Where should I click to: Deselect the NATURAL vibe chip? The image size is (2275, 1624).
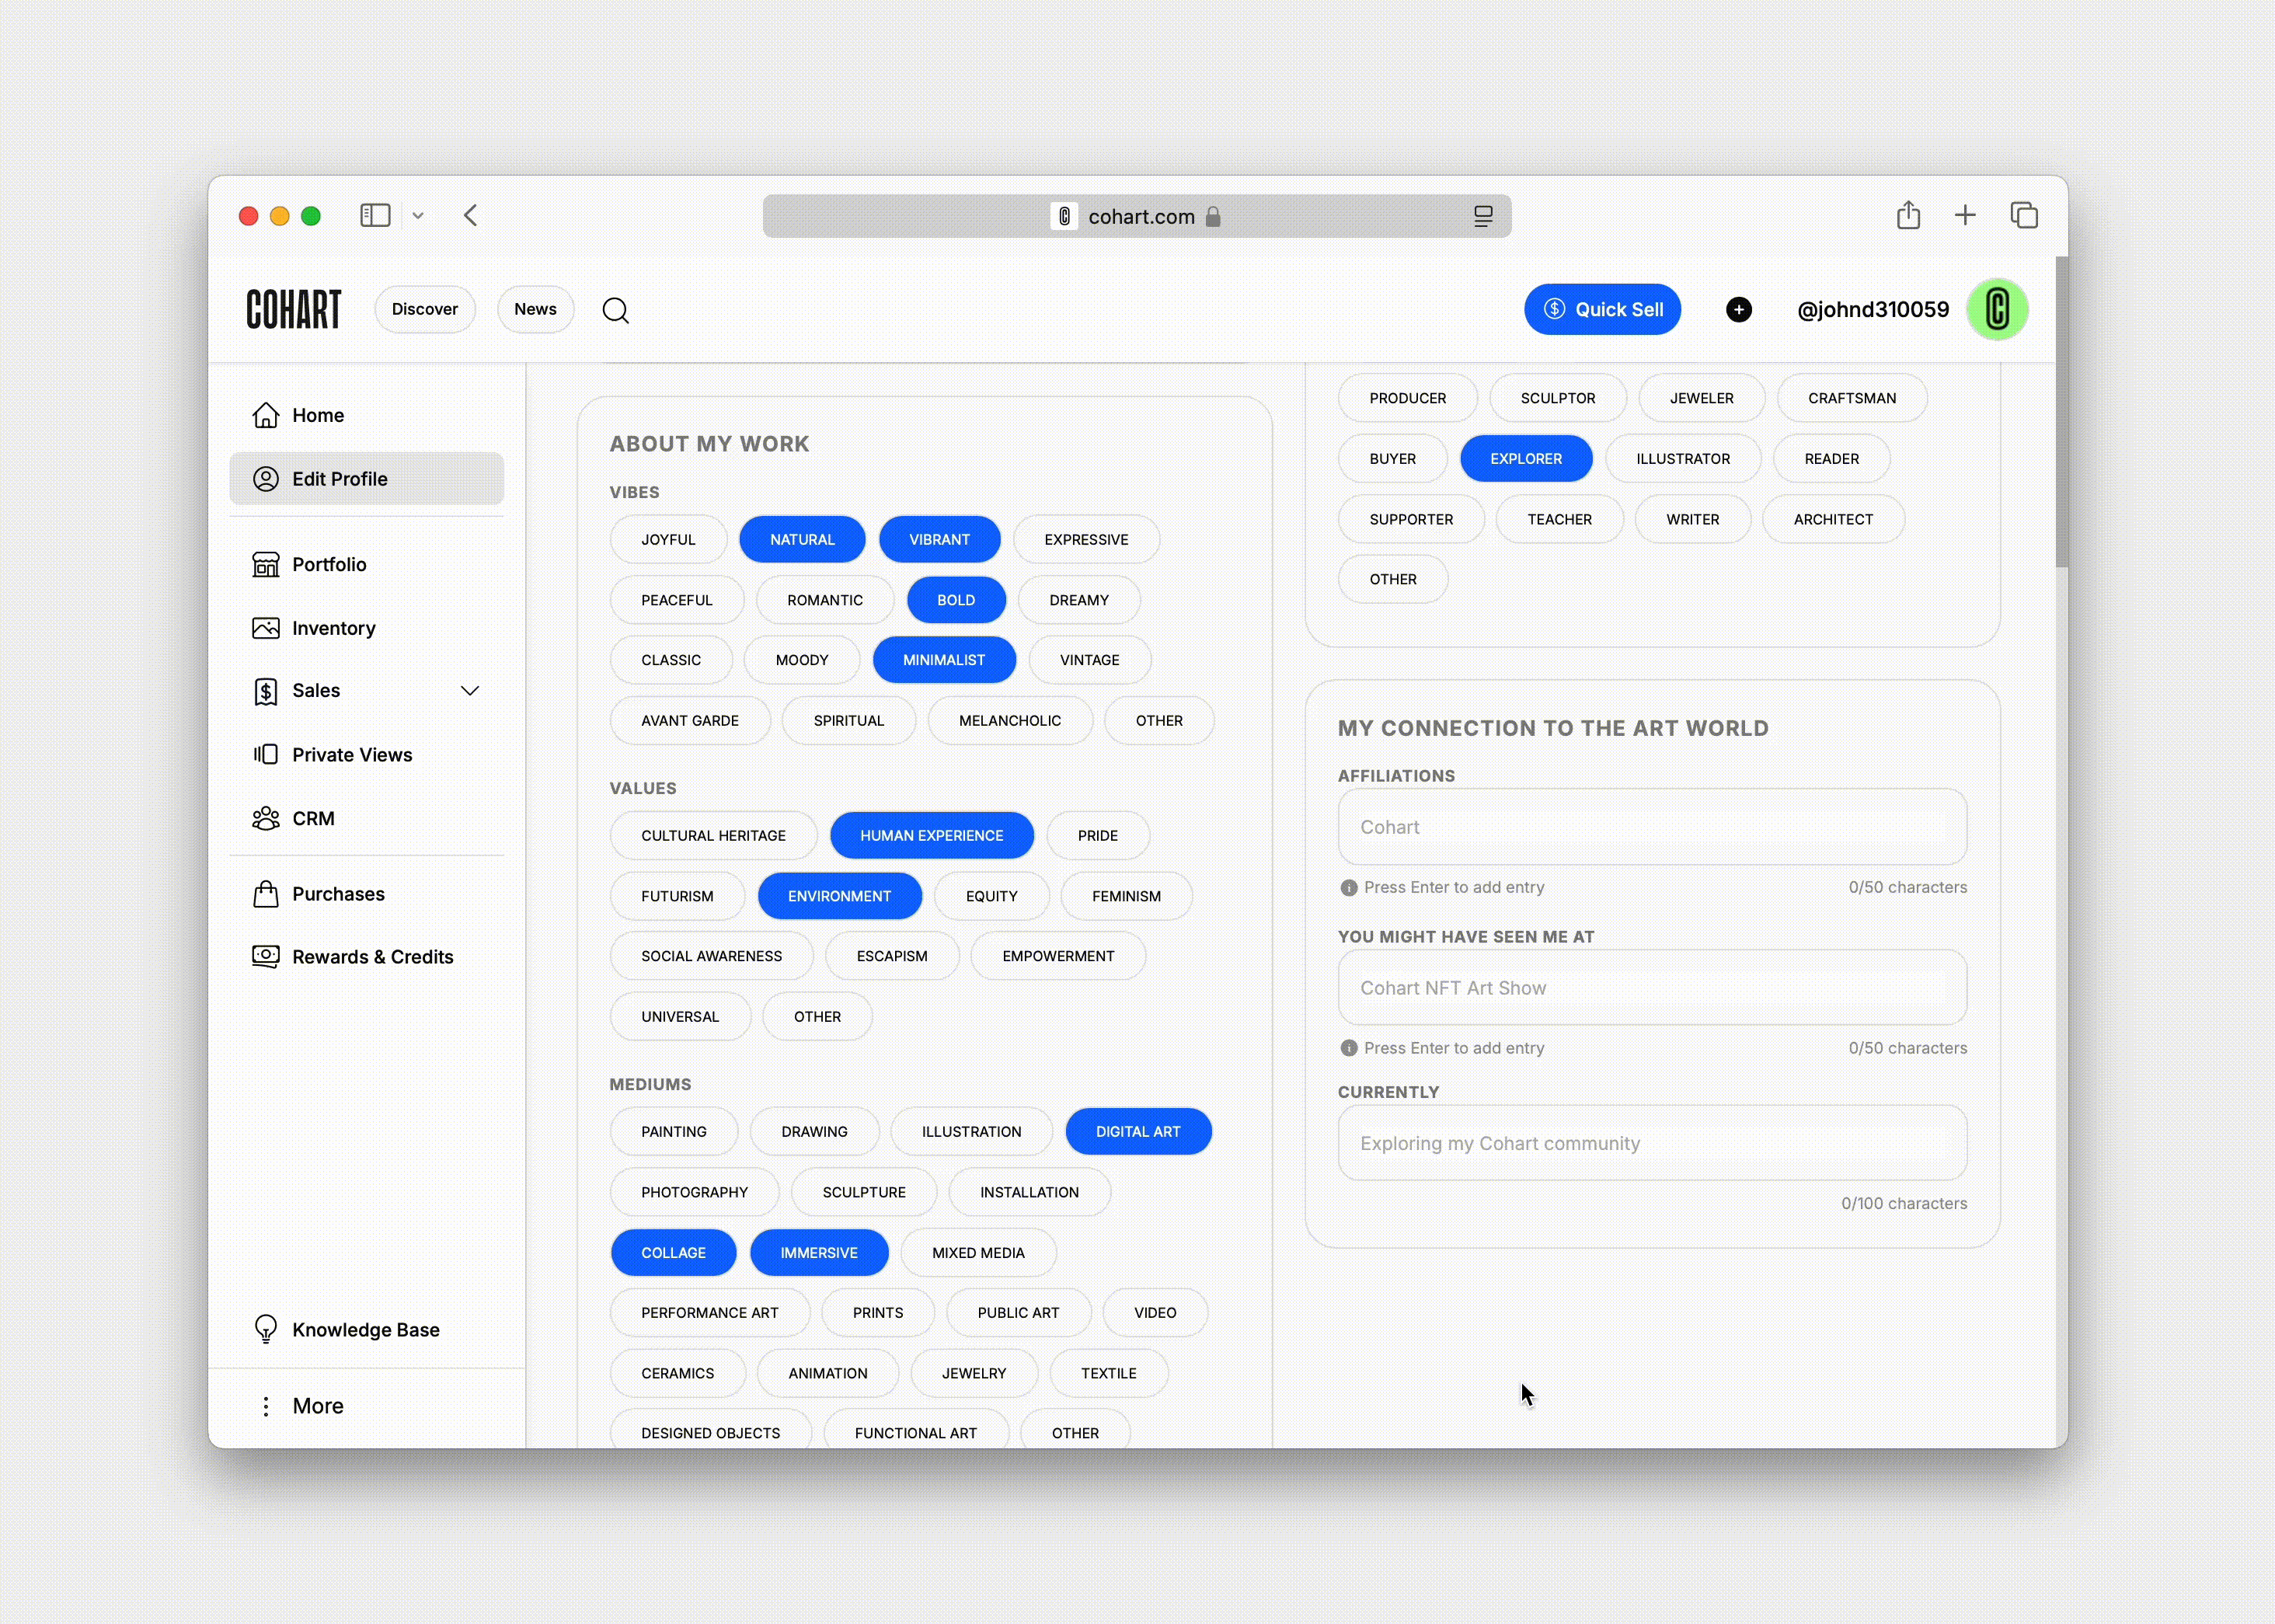tap(802, 540)
